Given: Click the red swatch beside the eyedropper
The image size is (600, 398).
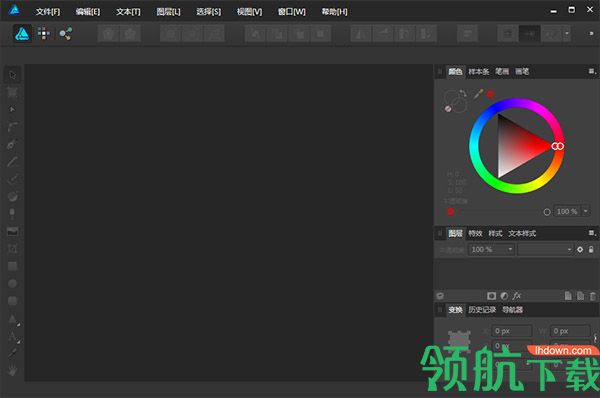Looking at the screenshot, I should coord(490,94).
